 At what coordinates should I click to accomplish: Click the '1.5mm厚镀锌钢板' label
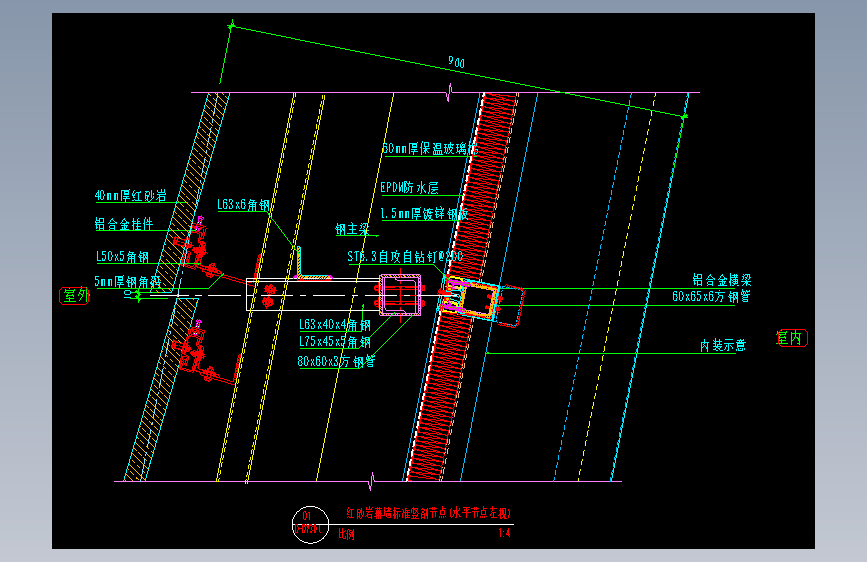click(x=424, y=214)
